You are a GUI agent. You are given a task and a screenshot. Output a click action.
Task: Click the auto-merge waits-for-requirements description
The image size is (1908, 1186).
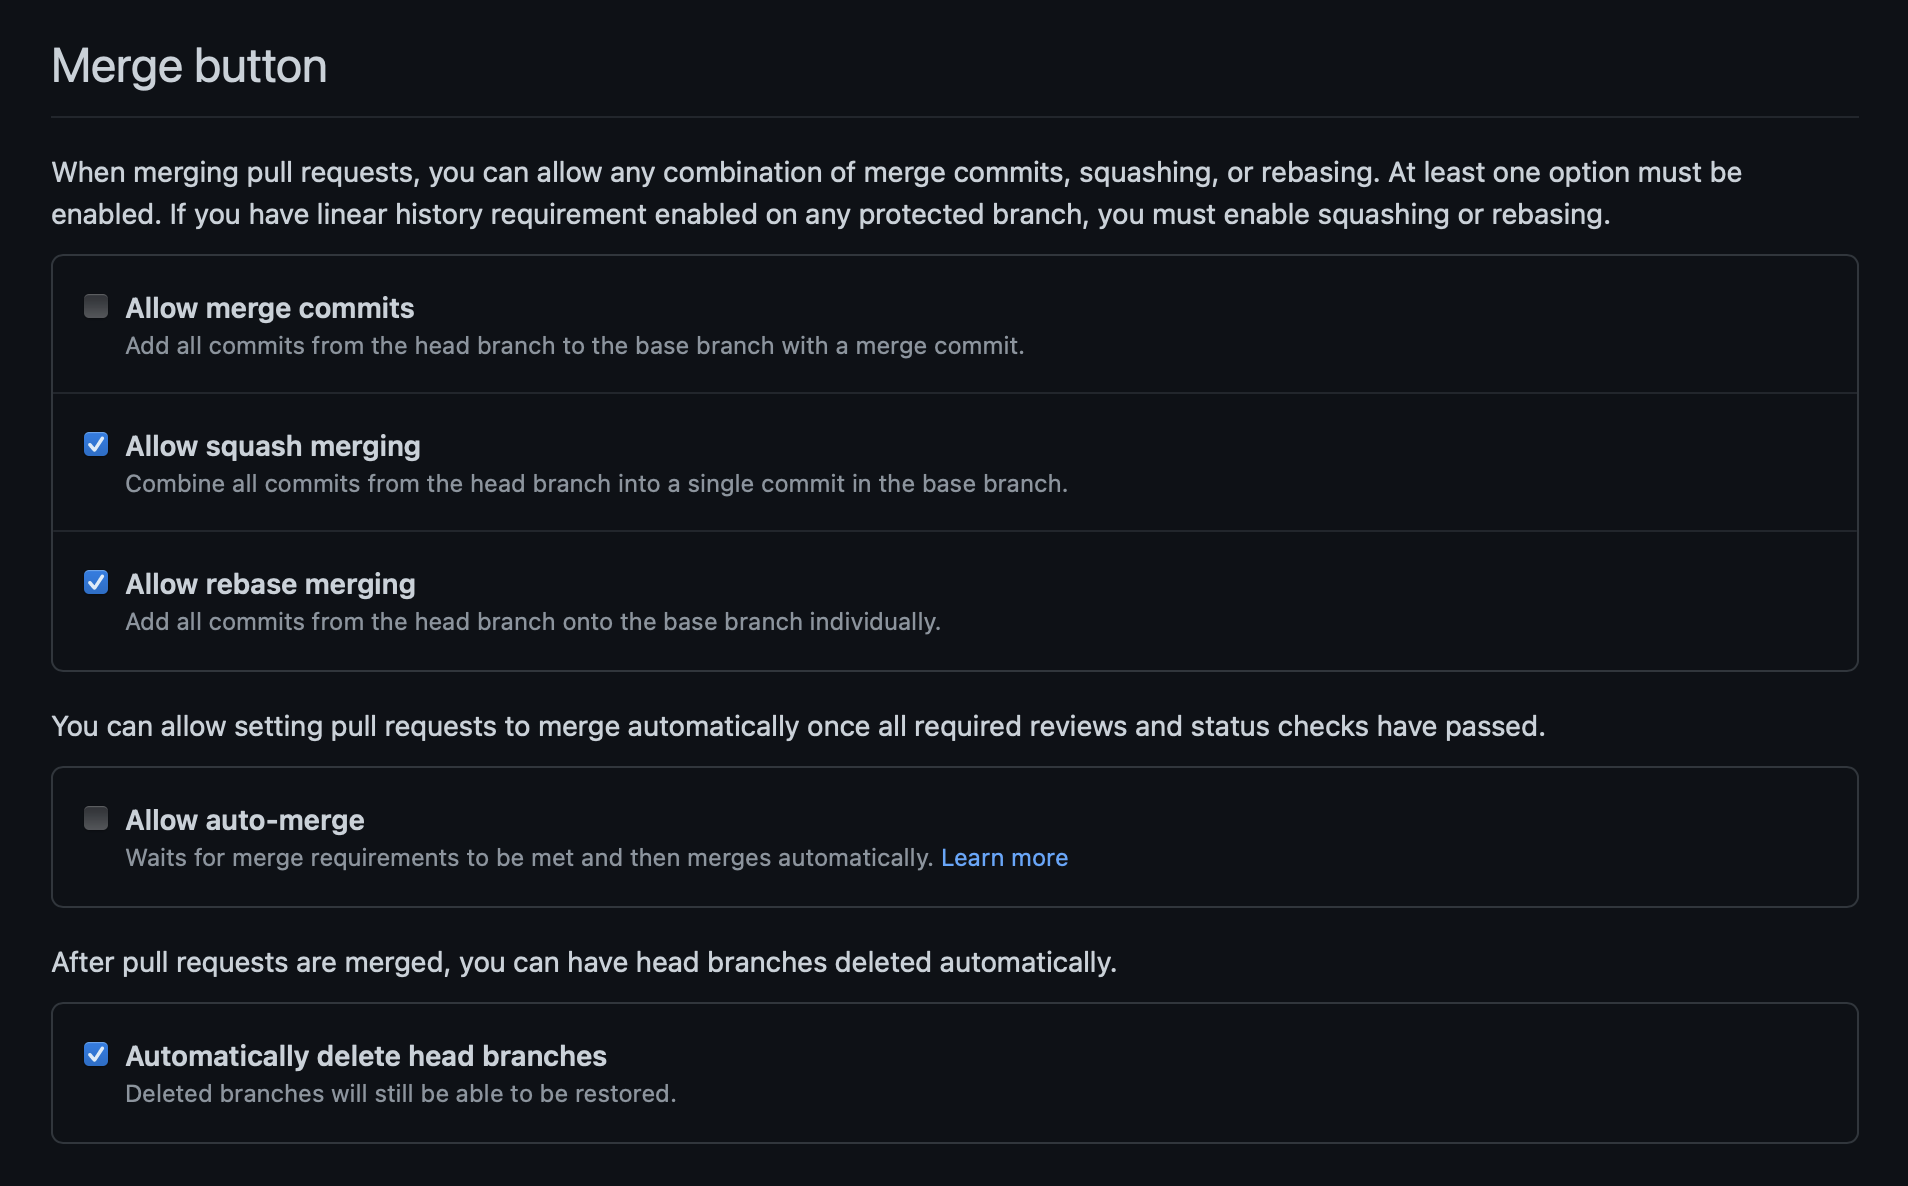[530, 857]
